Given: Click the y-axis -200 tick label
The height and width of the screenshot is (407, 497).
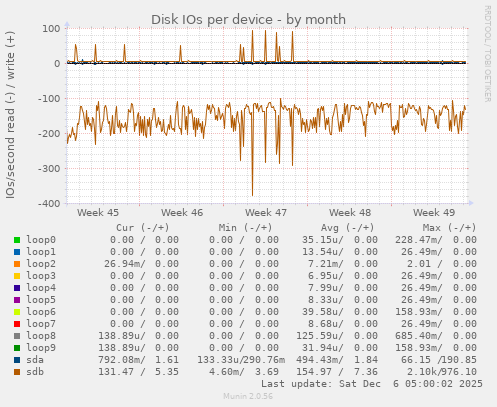Looking at the screenshot, I should (49, 134).
